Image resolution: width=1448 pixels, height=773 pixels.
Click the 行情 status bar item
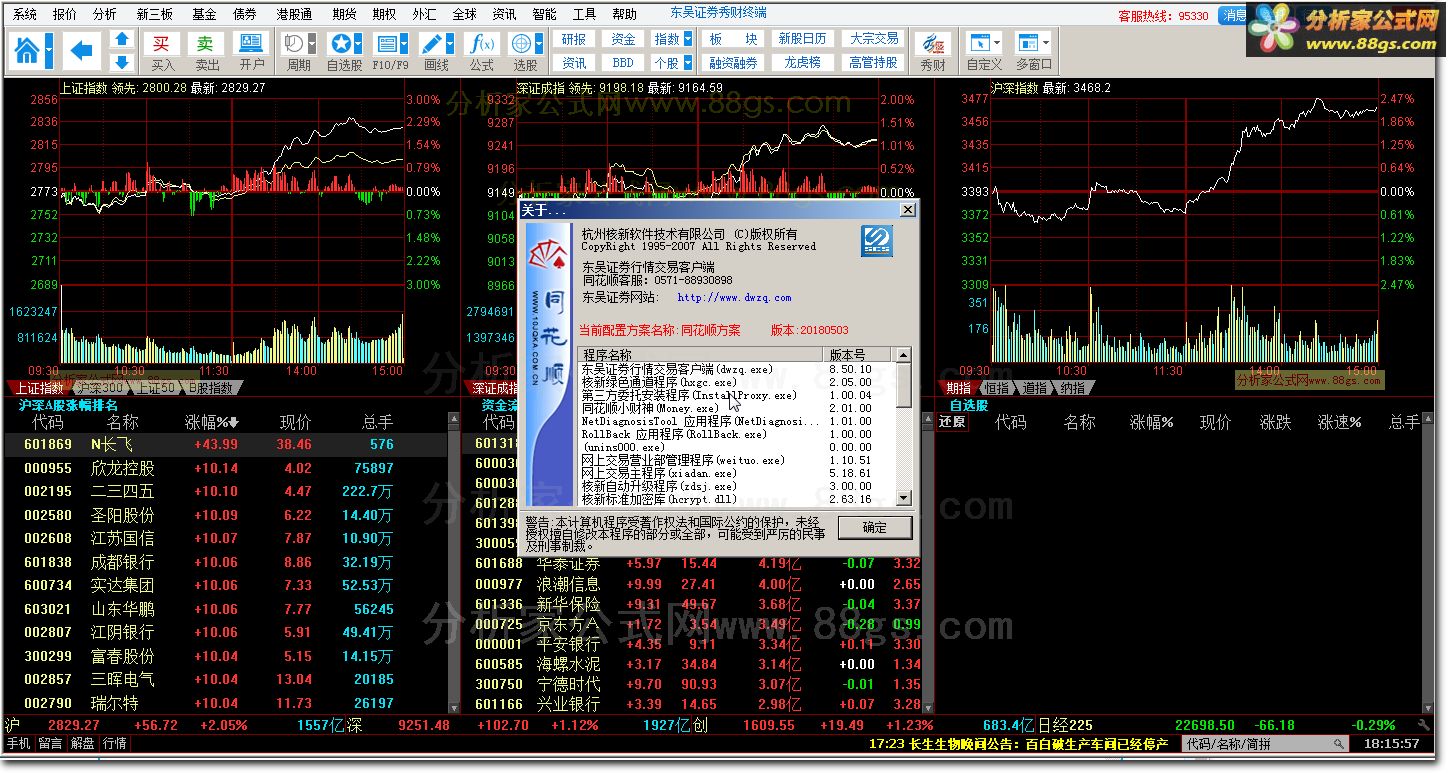[115, 744]
